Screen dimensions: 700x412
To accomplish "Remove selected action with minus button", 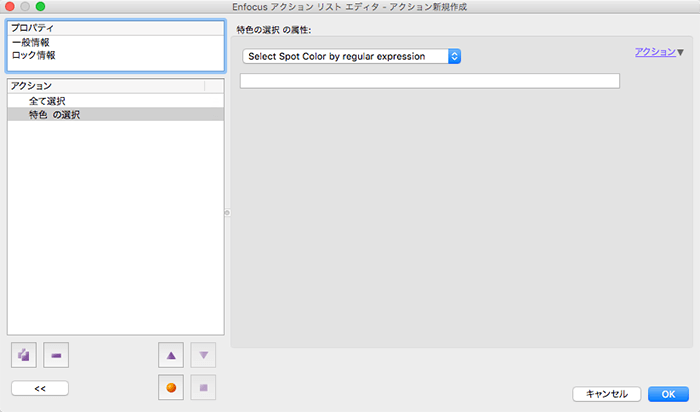I will coord(56,355).
